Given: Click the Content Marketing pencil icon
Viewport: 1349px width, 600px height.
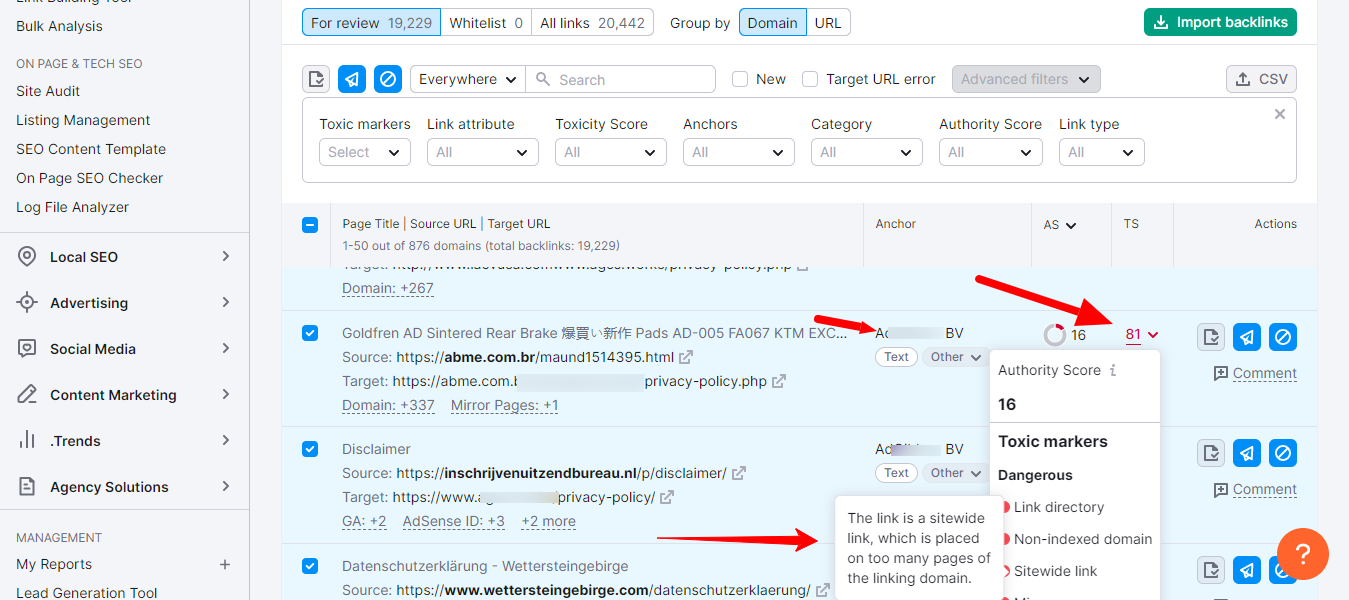Looking at the screenshot, I should (x=28, y=395).
